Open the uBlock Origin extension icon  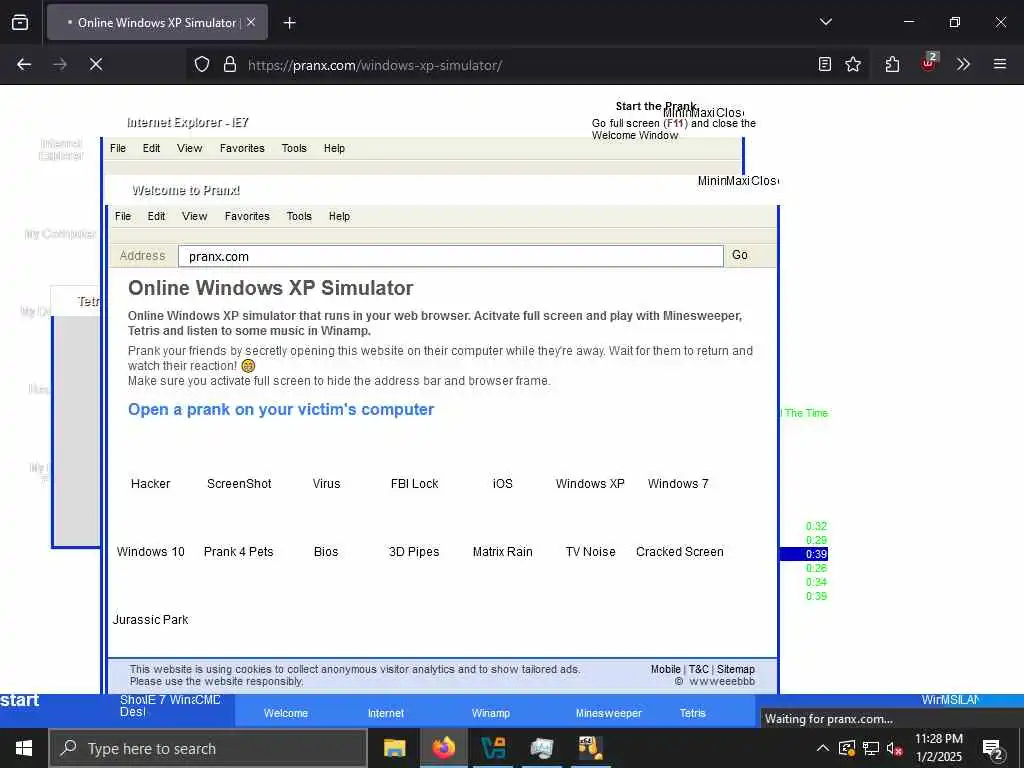coord(929,63)
